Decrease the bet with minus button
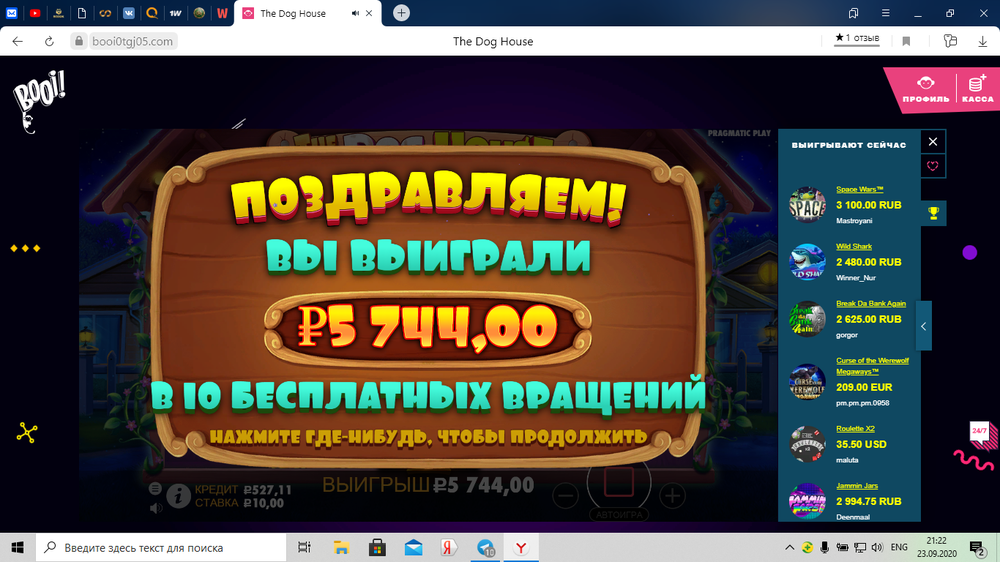 [565, 496]
